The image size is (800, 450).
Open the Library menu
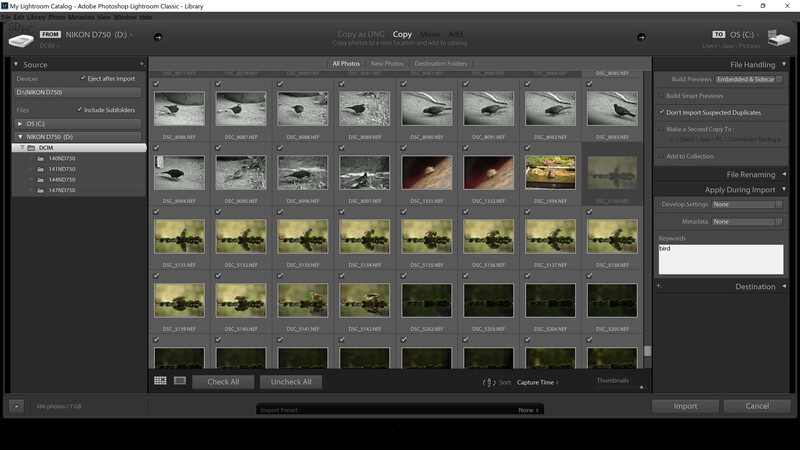click(36, 17)
